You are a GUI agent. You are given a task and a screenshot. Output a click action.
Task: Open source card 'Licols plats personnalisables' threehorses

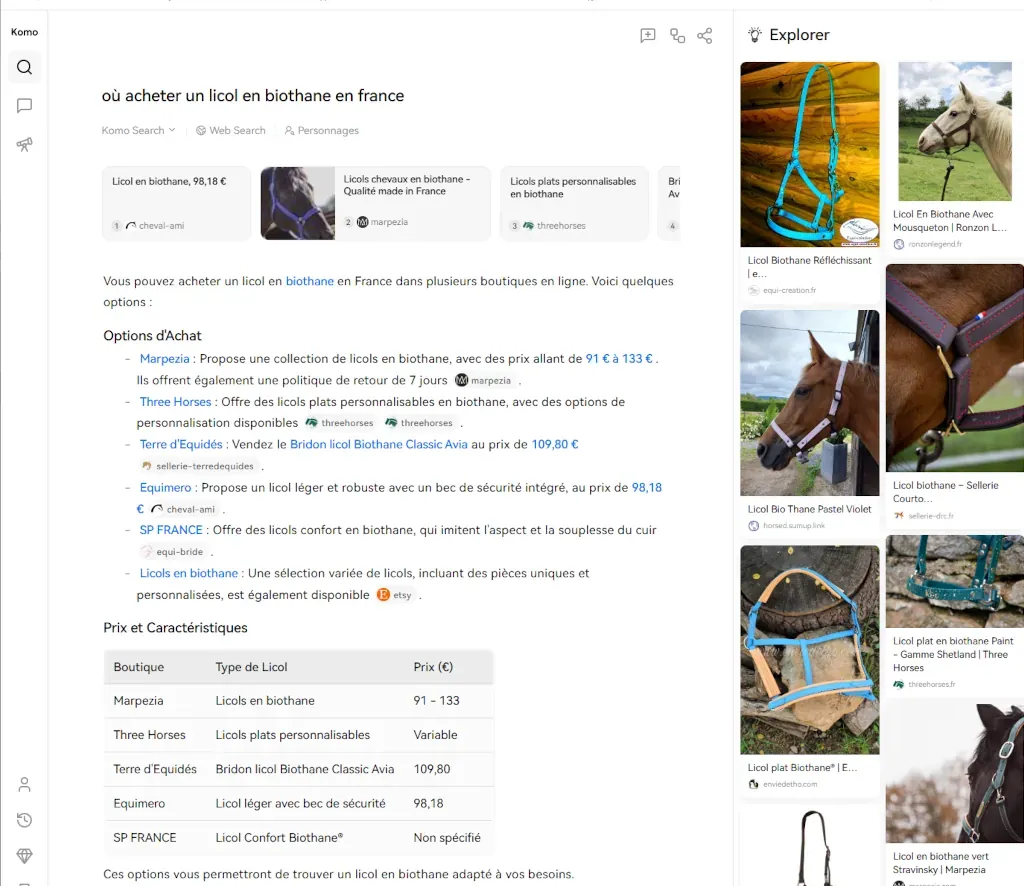(x=575, y=204)
